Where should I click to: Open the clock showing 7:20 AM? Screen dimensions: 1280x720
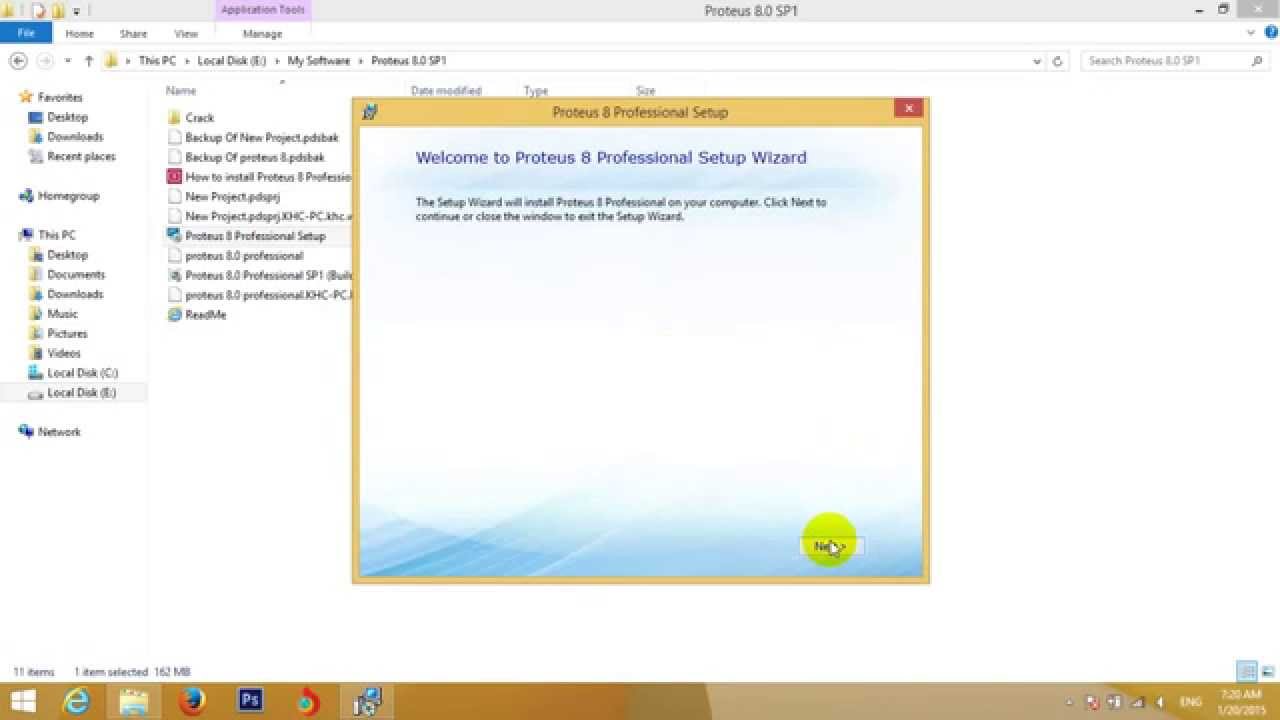[x=1241, y=701]
